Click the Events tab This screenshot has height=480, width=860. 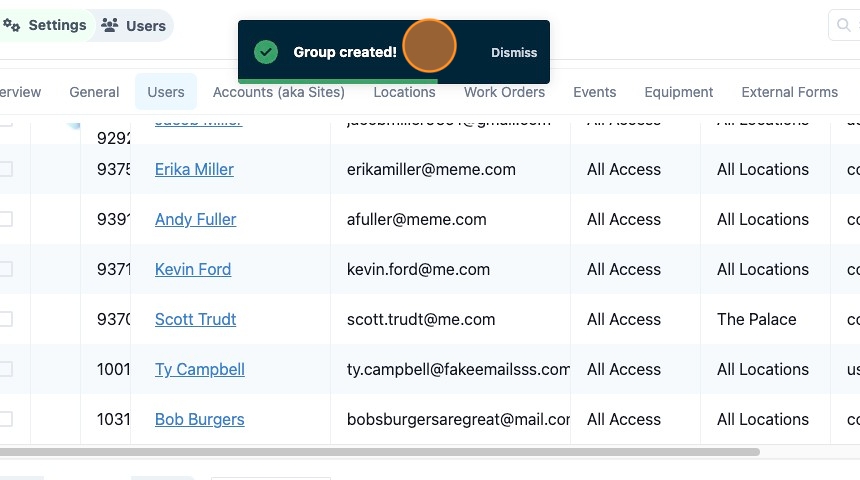(595, 92)
